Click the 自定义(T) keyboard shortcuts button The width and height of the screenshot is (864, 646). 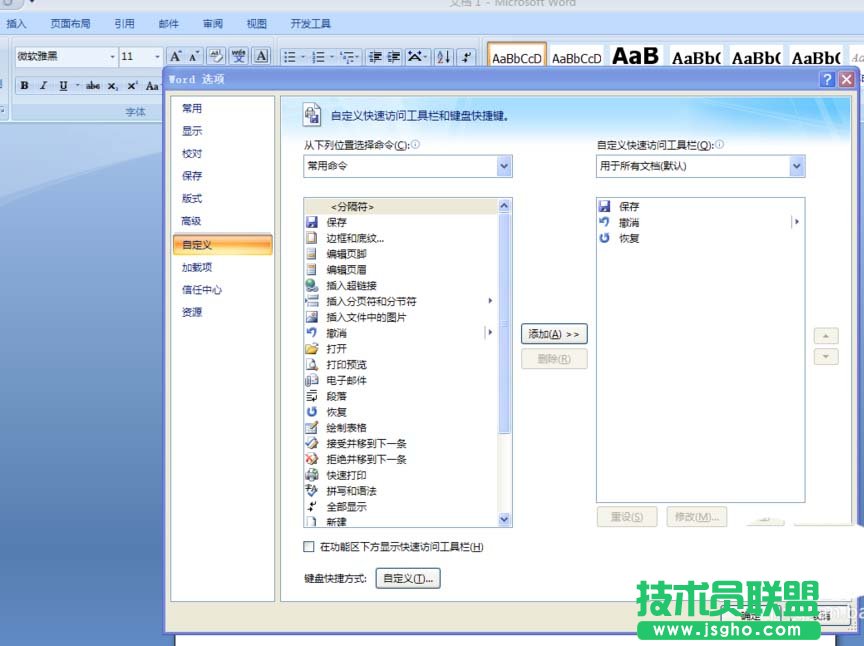tap(407, 578)
